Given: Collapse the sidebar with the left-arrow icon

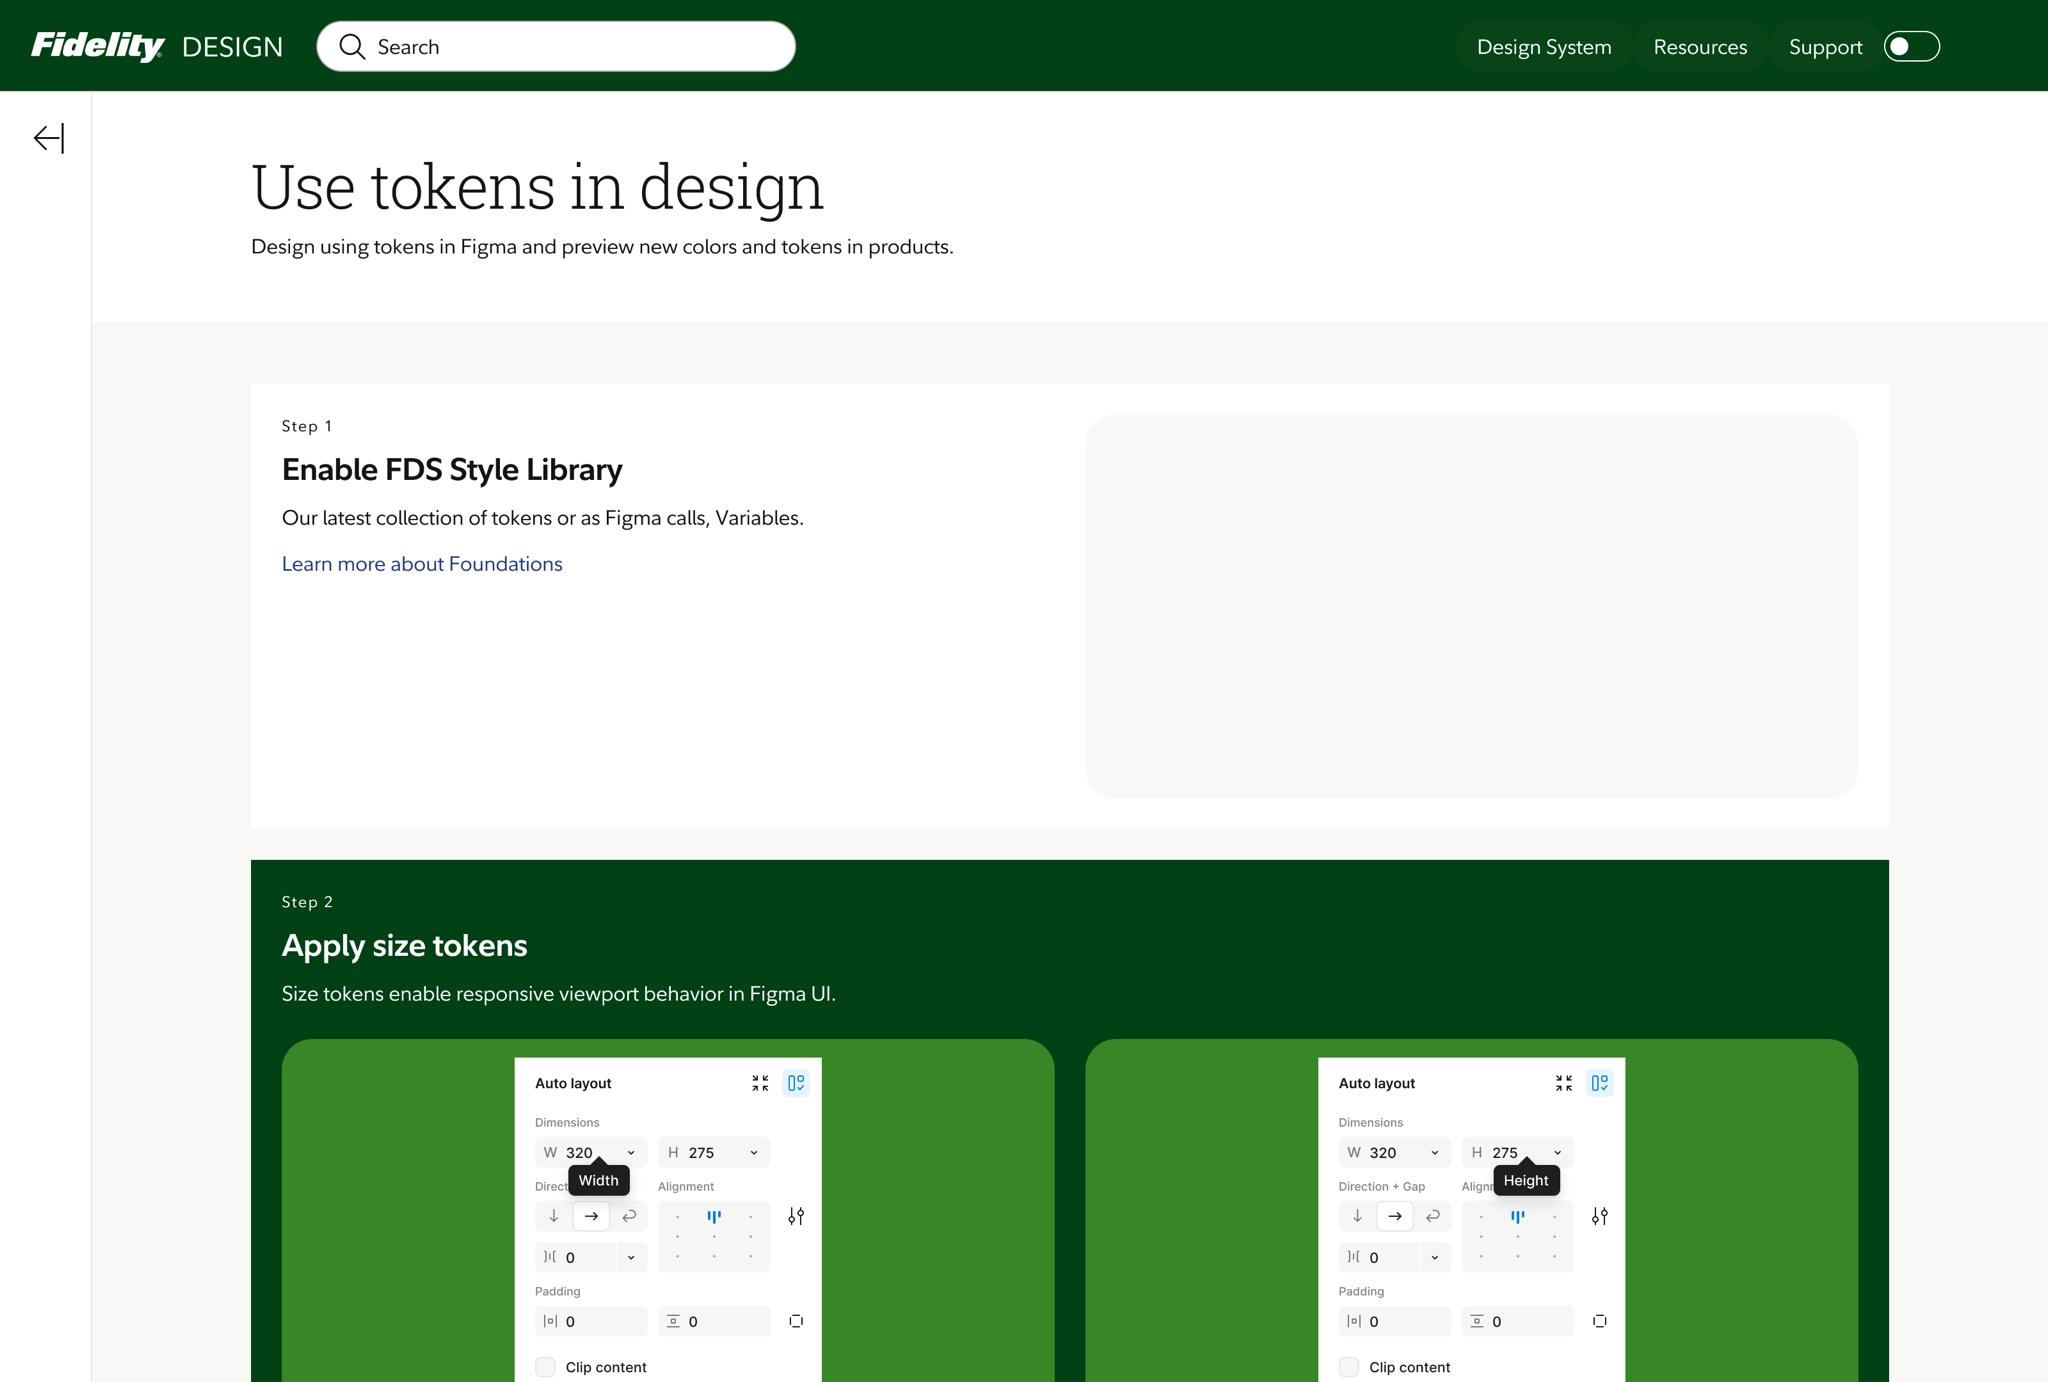Looking at the screenshot, I should pyautogui.click(x=49, y=138).
